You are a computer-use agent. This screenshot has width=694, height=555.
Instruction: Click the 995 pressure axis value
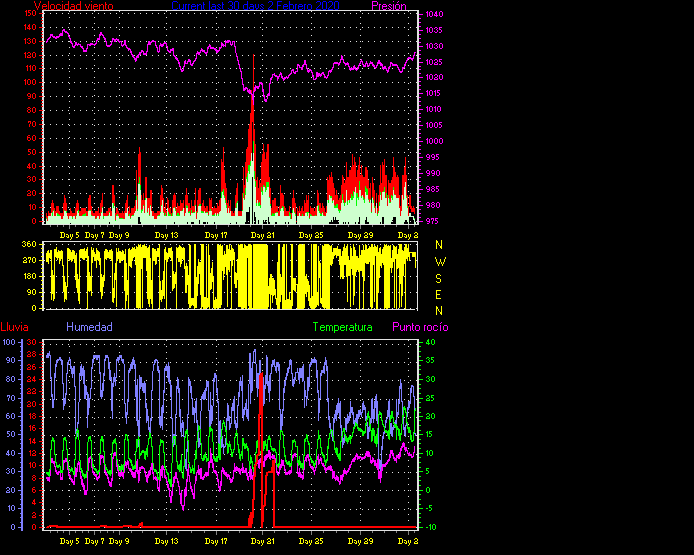tap(432, 157)
